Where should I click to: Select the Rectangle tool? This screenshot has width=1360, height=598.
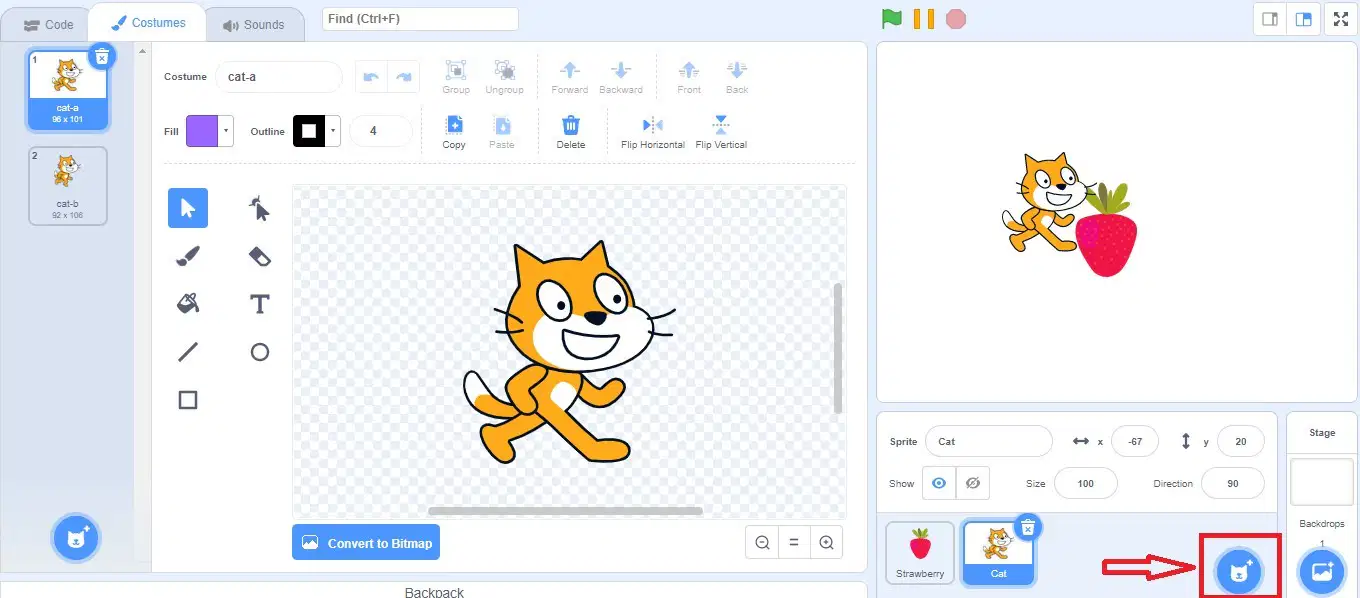pyautogui.click(x=188, y=399)
